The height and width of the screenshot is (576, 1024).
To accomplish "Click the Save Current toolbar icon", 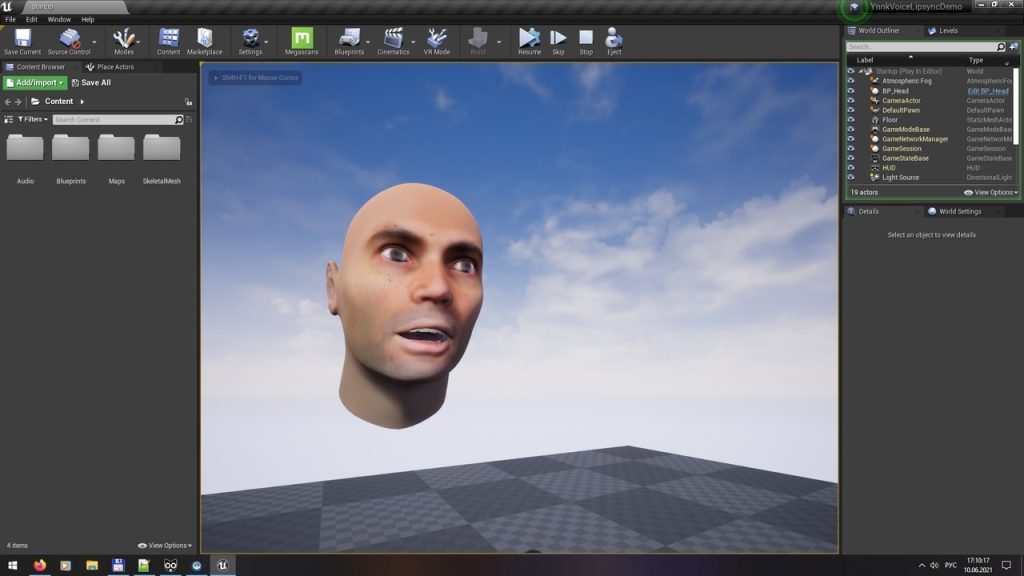I will [x=22, y=39].
